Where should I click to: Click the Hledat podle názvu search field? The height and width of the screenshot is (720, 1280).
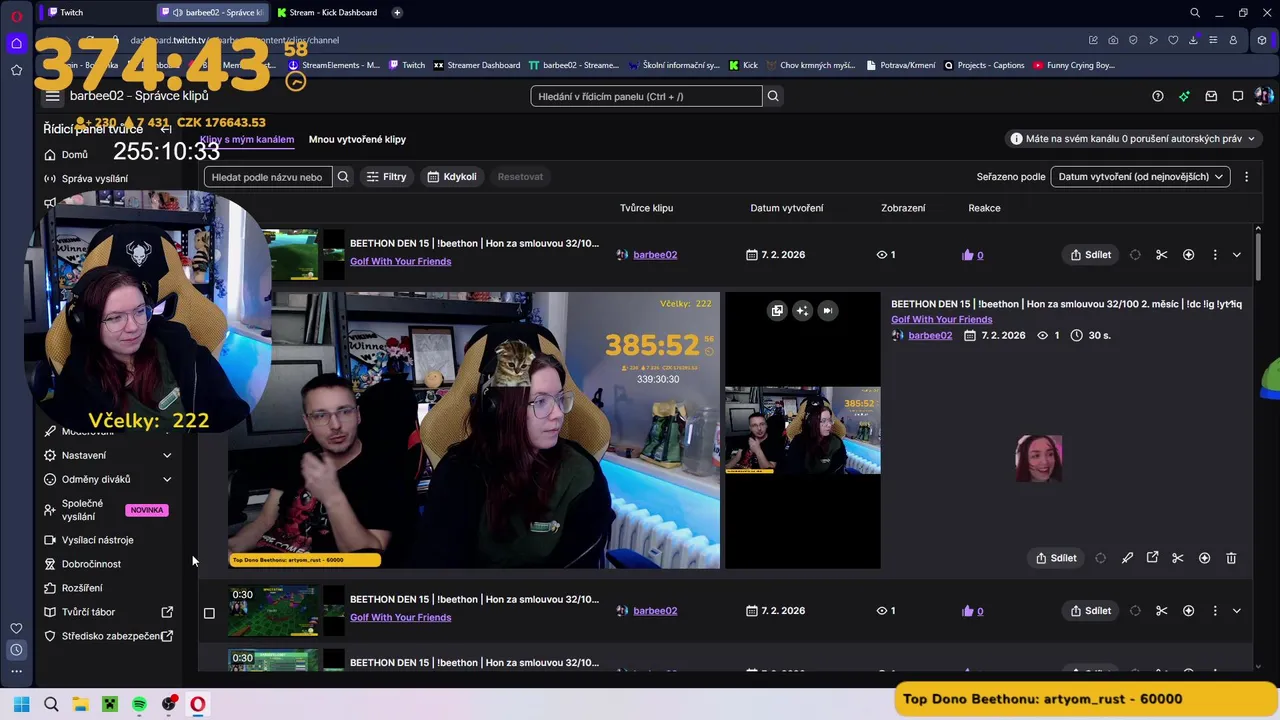[268, 177]
